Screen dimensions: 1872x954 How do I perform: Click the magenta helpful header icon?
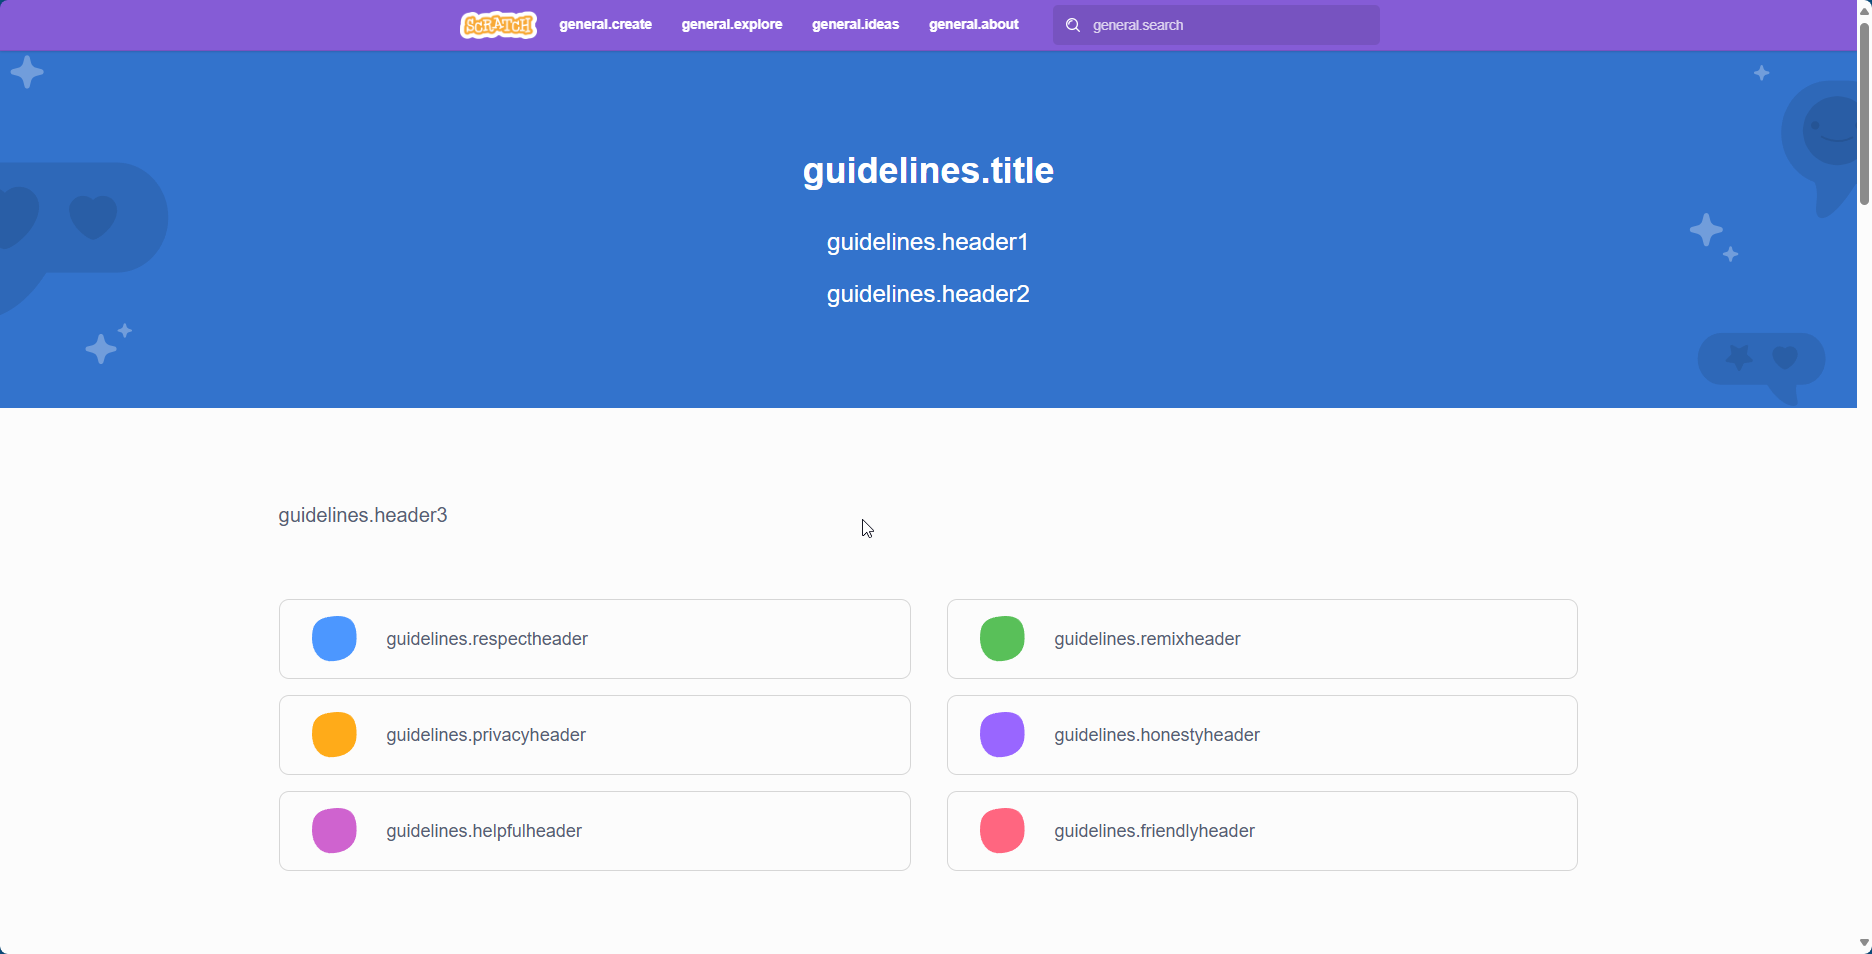point(334,831)
